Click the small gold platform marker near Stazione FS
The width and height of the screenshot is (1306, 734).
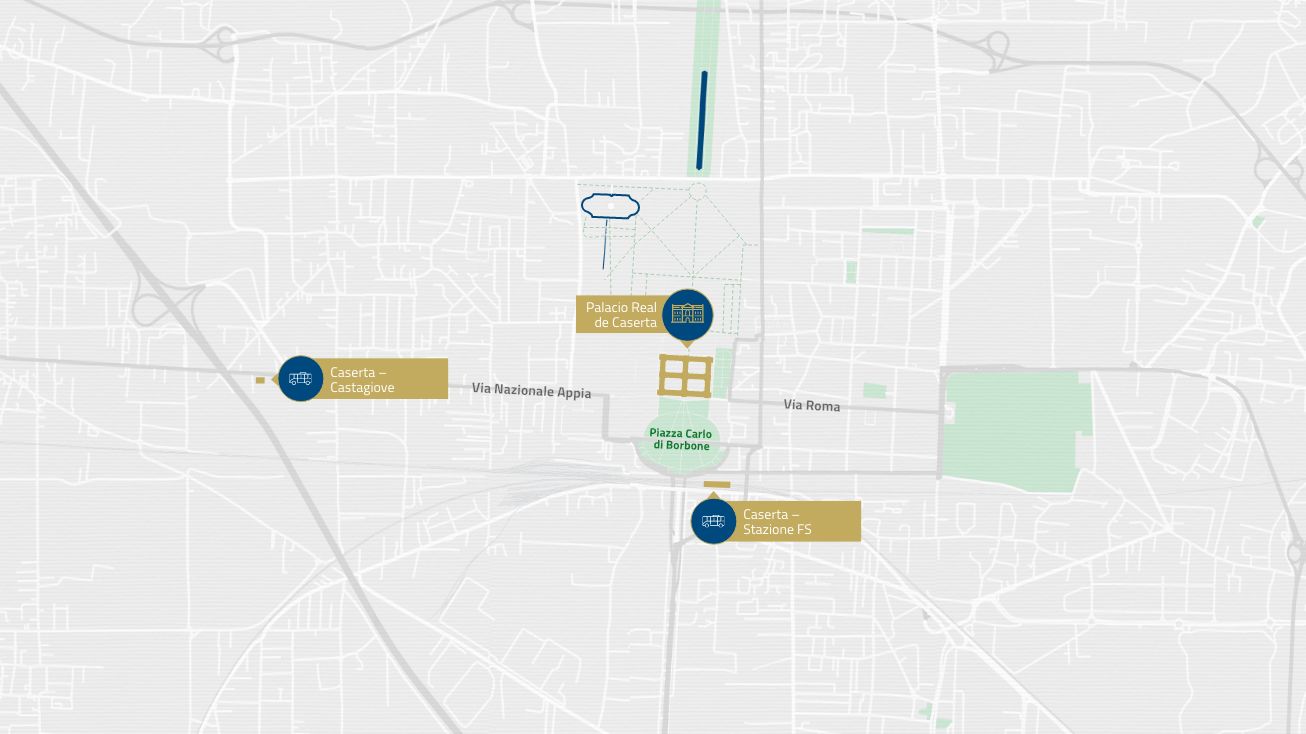[716, 484]
